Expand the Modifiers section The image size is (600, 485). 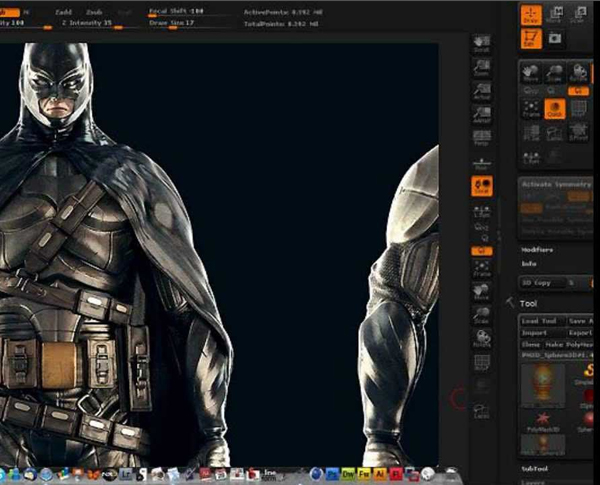coord(537,250)
